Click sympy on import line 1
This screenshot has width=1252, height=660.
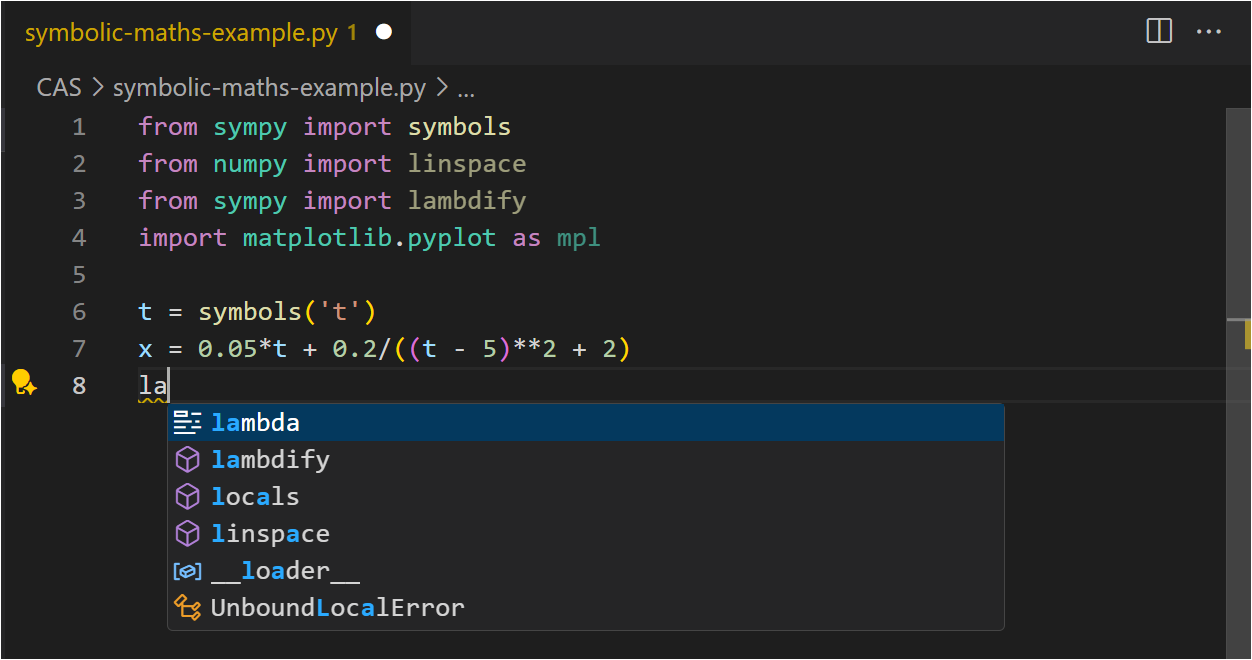(250, 128)
